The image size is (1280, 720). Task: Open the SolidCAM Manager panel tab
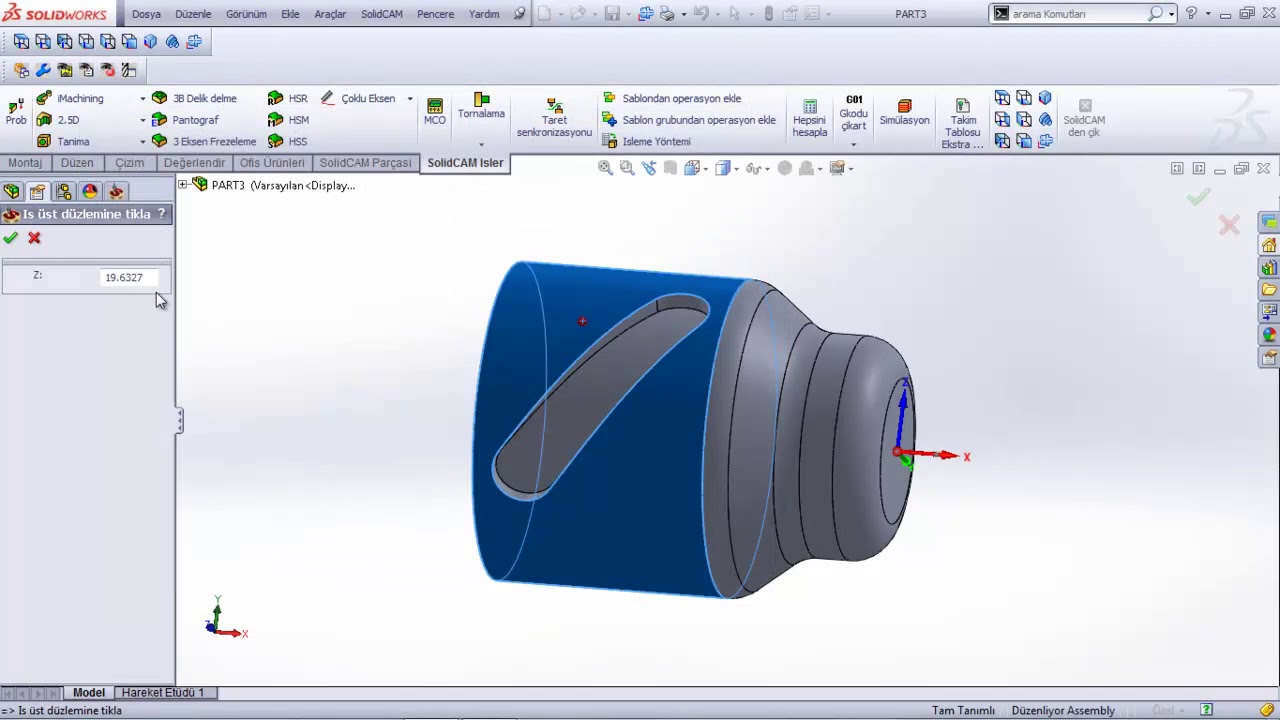[116, 191]
